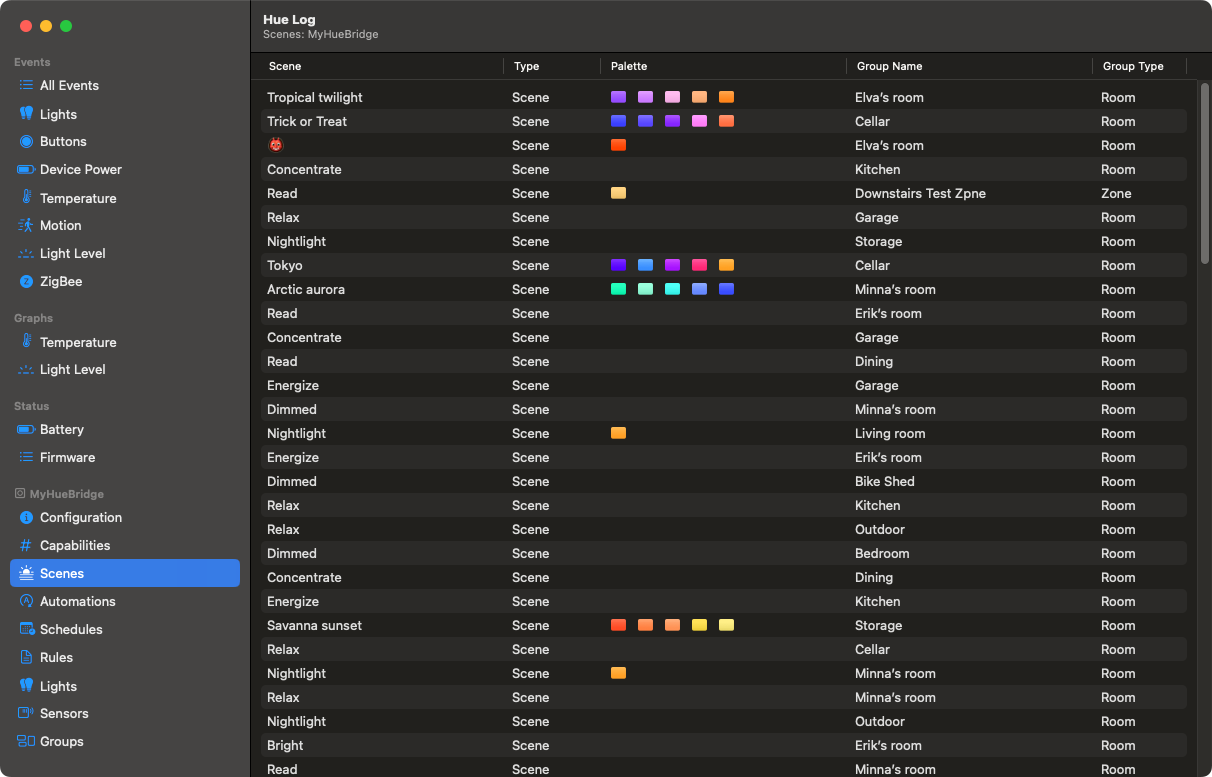Click a purple palette swatch in the Tokyo row
The image size is (1212, 777).
618,265
